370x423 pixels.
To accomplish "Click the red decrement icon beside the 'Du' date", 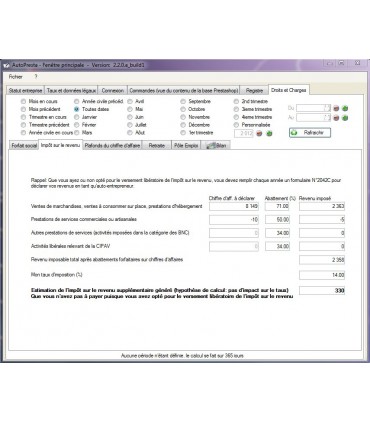I will pos(336,108).
